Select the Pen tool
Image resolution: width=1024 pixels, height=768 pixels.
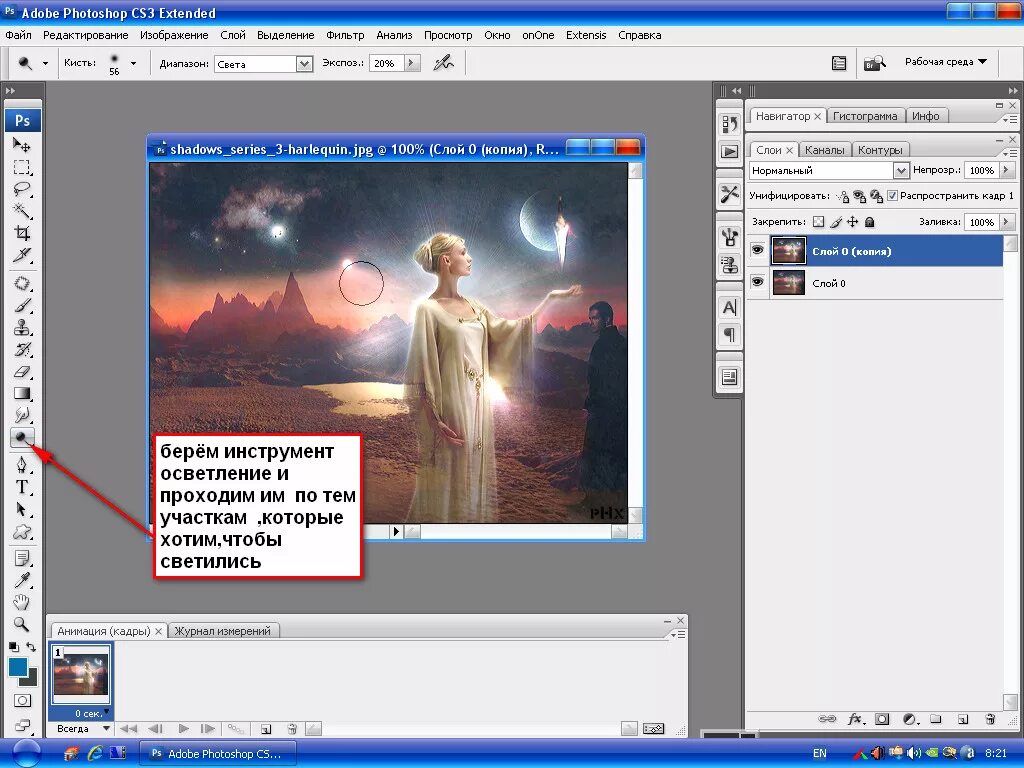22,465
